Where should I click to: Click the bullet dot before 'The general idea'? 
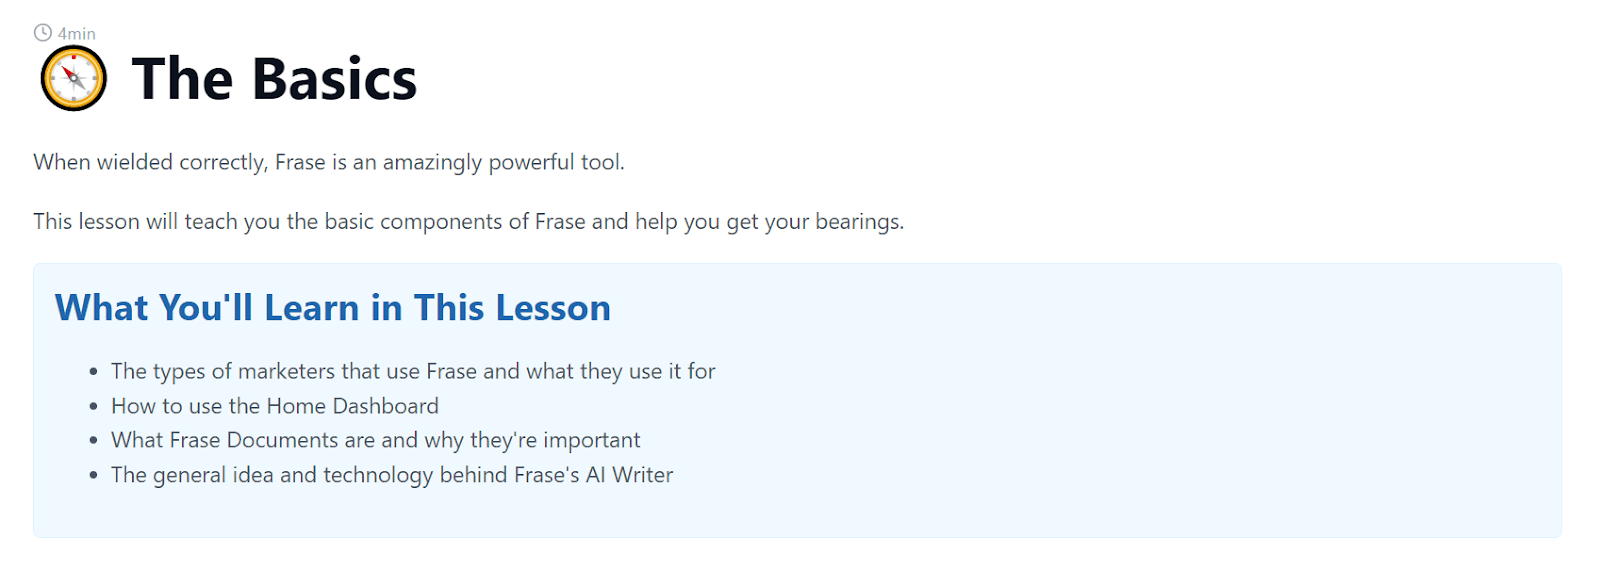pyautogui.click(x=93, y=476)
